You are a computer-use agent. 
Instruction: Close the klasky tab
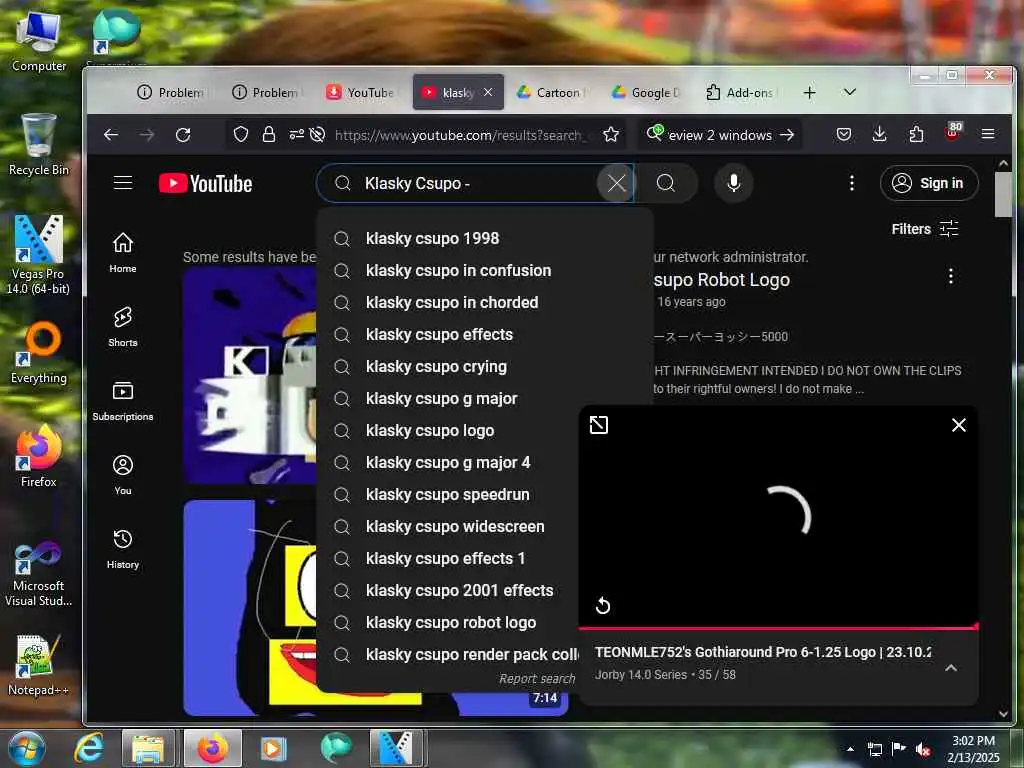click(x=488, y=93)
